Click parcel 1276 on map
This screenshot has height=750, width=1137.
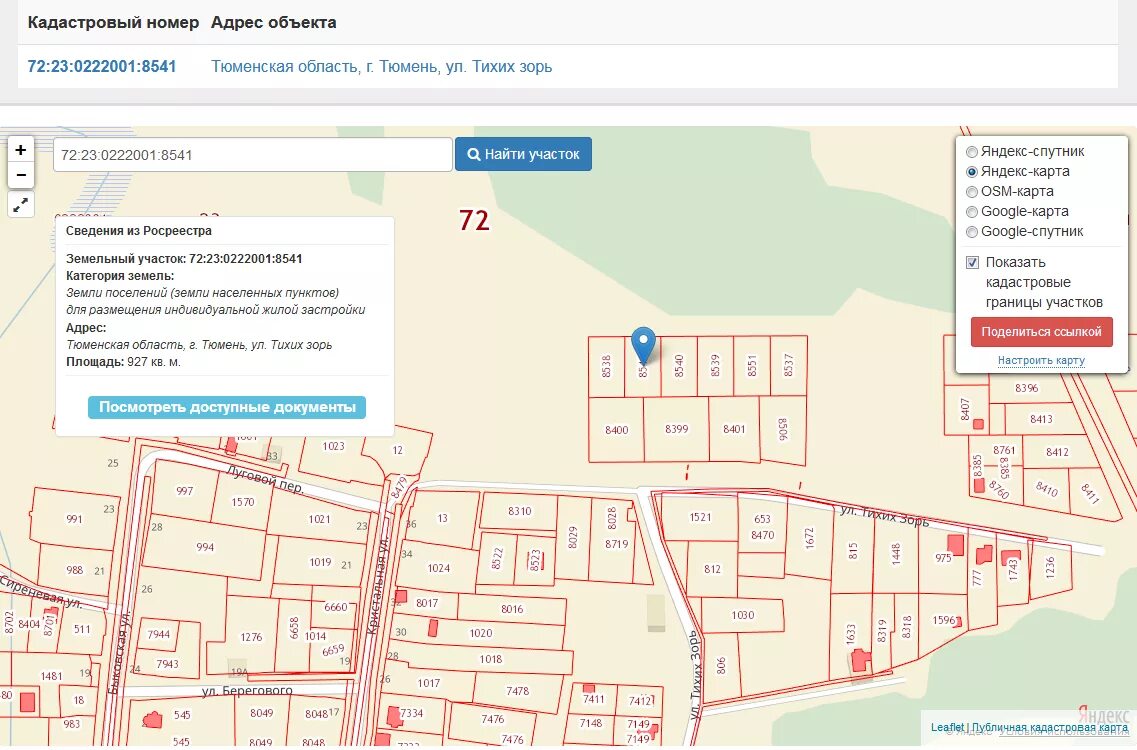[x=251, y=637]
